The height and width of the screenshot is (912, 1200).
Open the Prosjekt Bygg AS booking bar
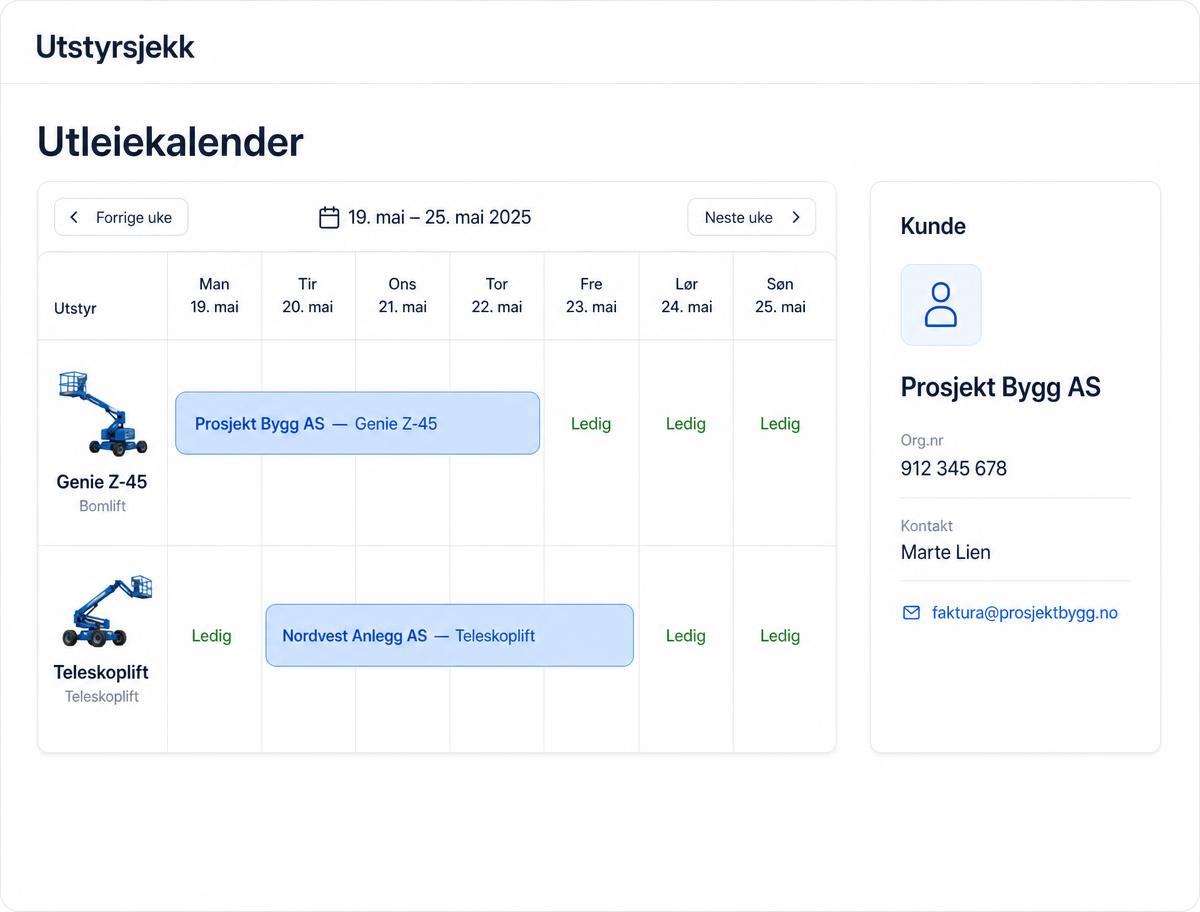(x=358, y=423)
